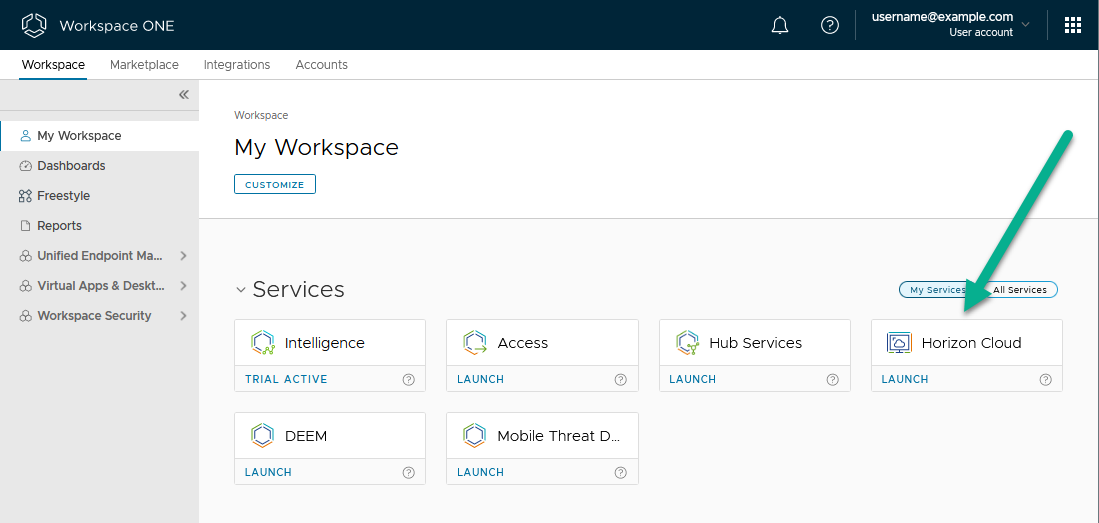Open the apps grid launcher icon
The height and width of the screenshot is (523, 1099).
(x=1073, y=26)
